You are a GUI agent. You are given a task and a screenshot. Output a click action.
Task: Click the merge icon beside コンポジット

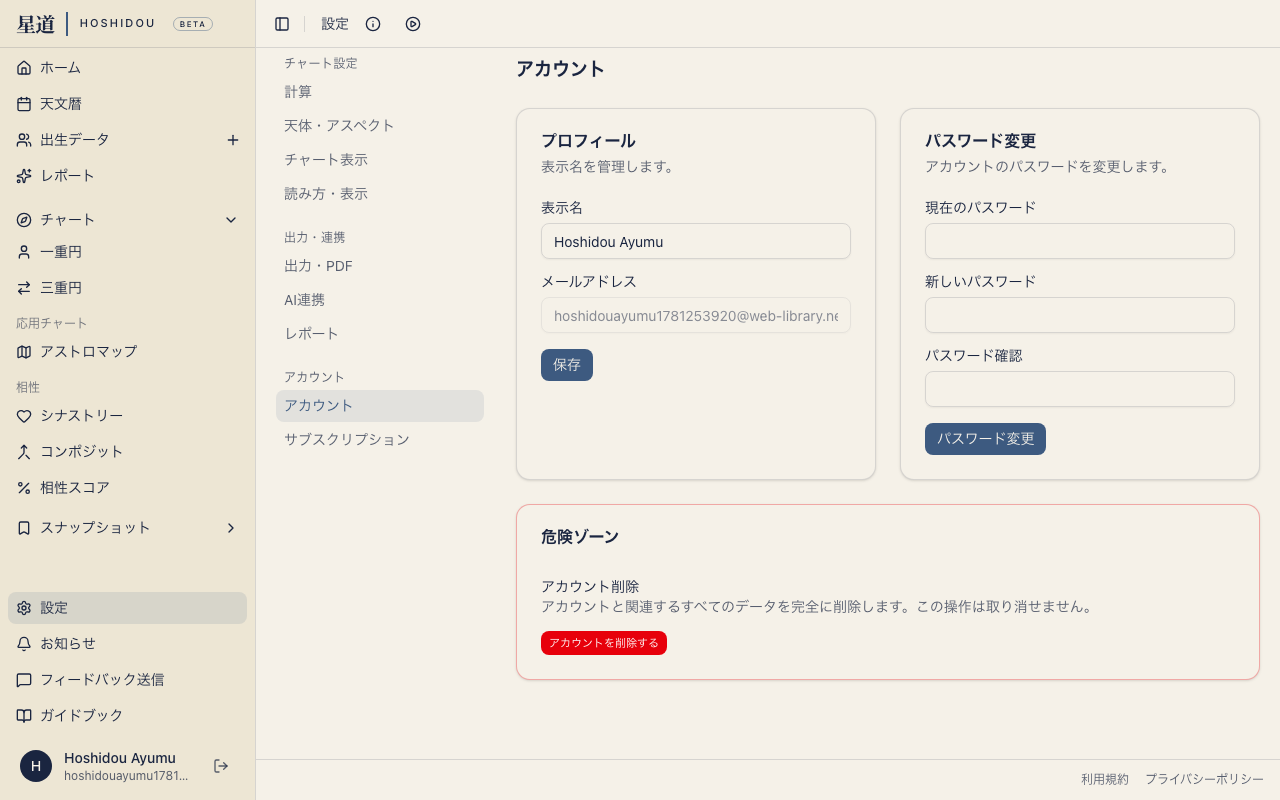pyautogui.click(x=24, y=452)
